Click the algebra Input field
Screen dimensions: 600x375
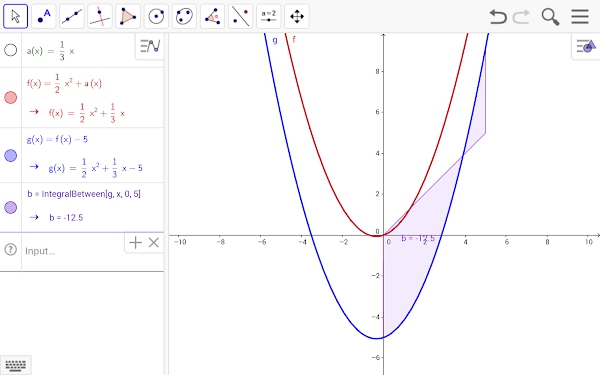pos(73,251)
